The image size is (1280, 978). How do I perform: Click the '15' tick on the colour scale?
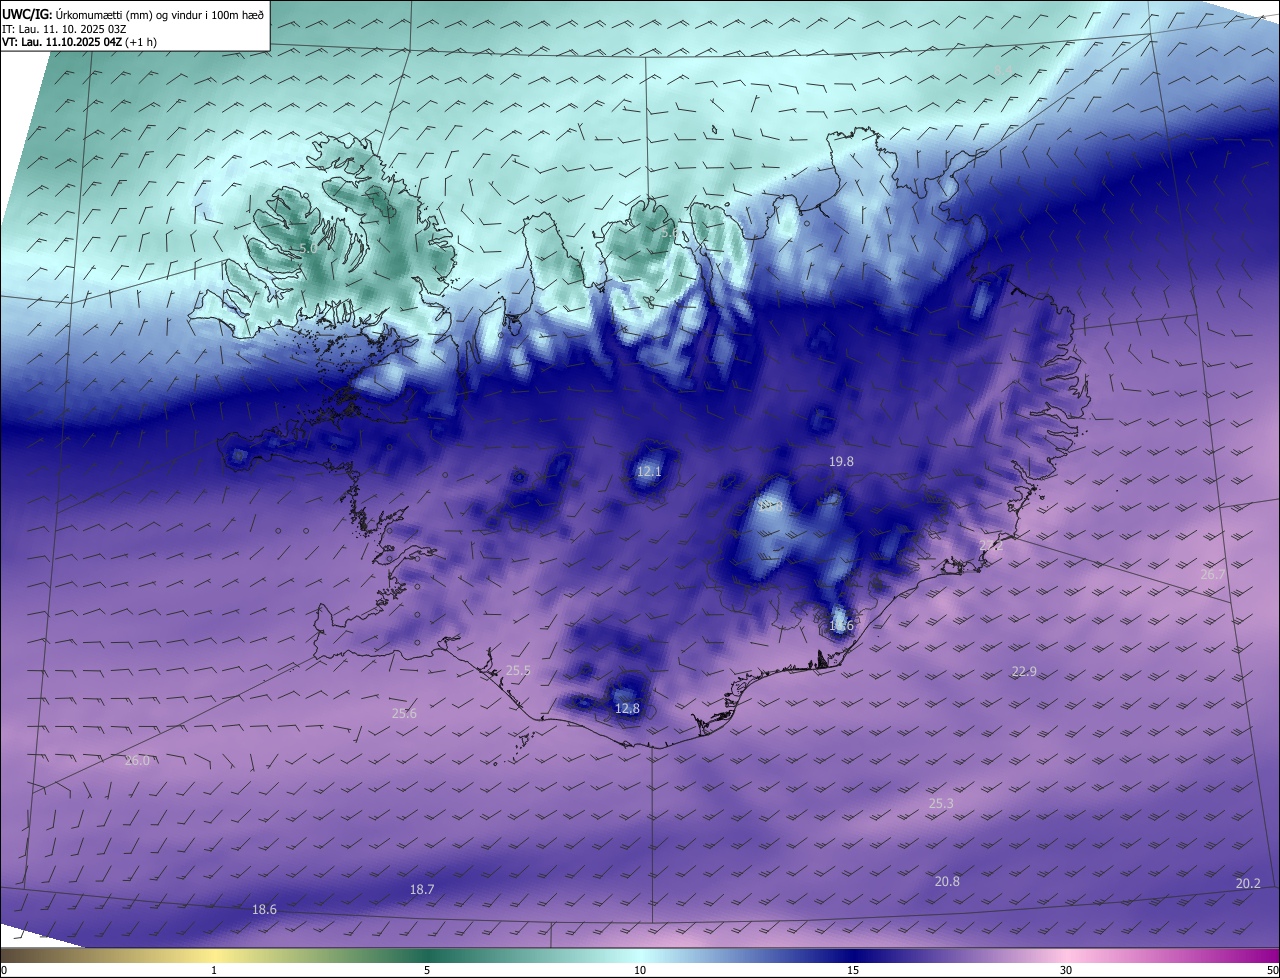[853, 970]
